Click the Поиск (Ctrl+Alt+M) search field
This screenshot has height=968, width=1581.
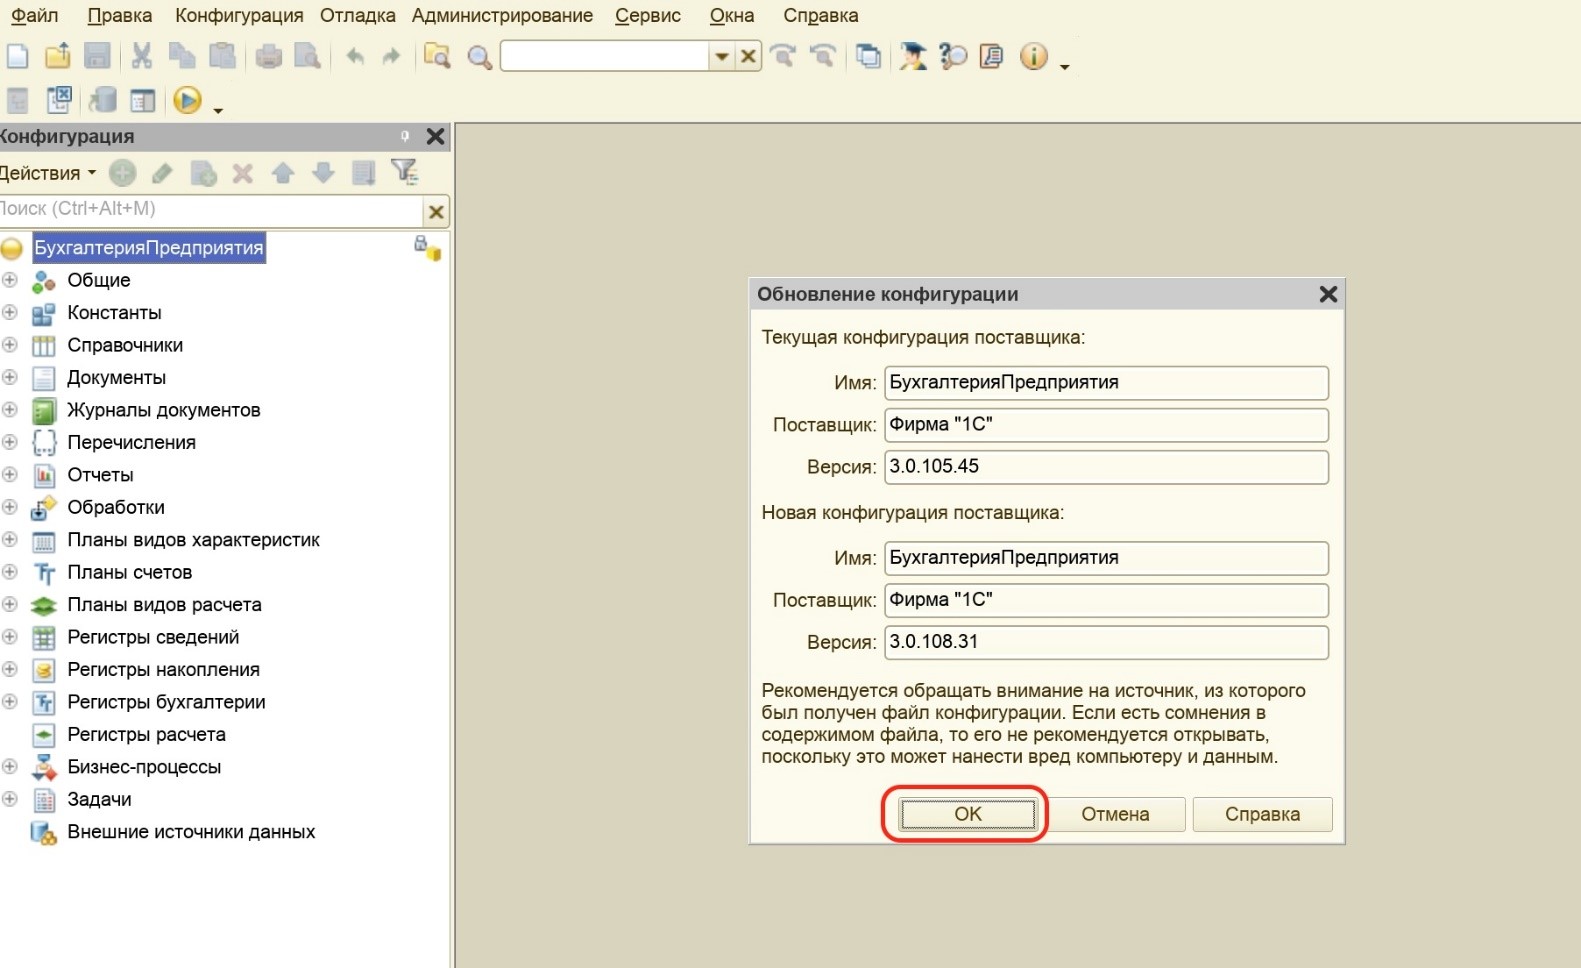[210, 209]
